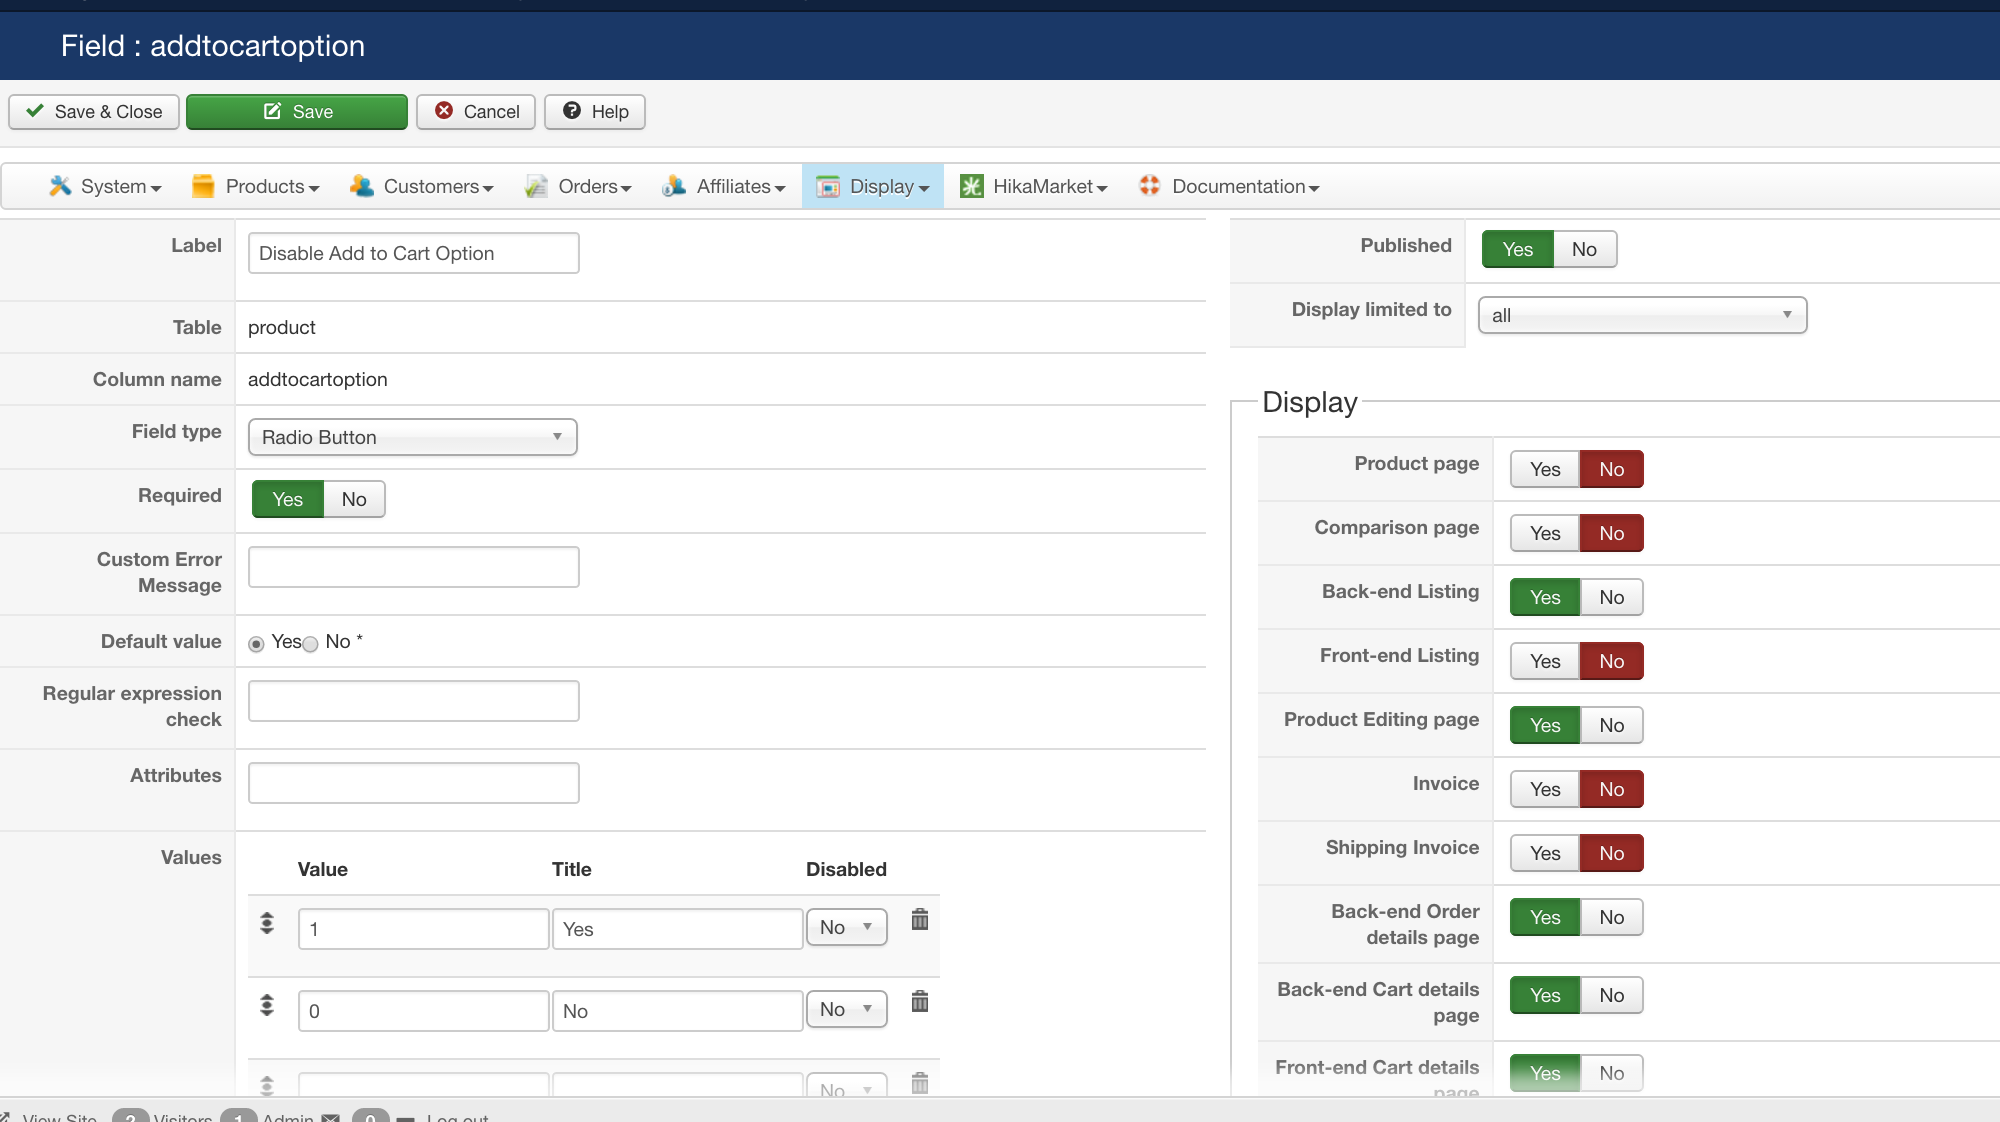Click the green Save button
This screenshot has width=2000, height=1122.
pos(297,111)
